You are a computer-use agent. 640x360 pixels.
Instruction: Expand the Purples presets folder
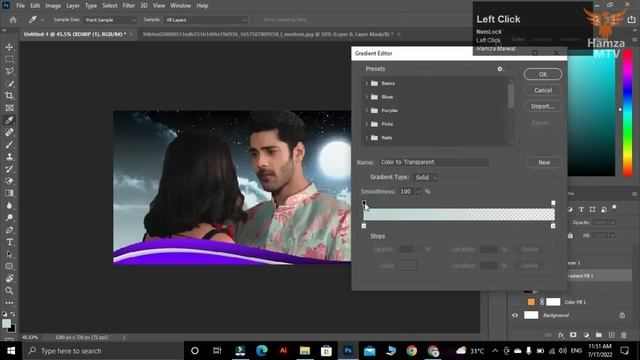(367, 111)
